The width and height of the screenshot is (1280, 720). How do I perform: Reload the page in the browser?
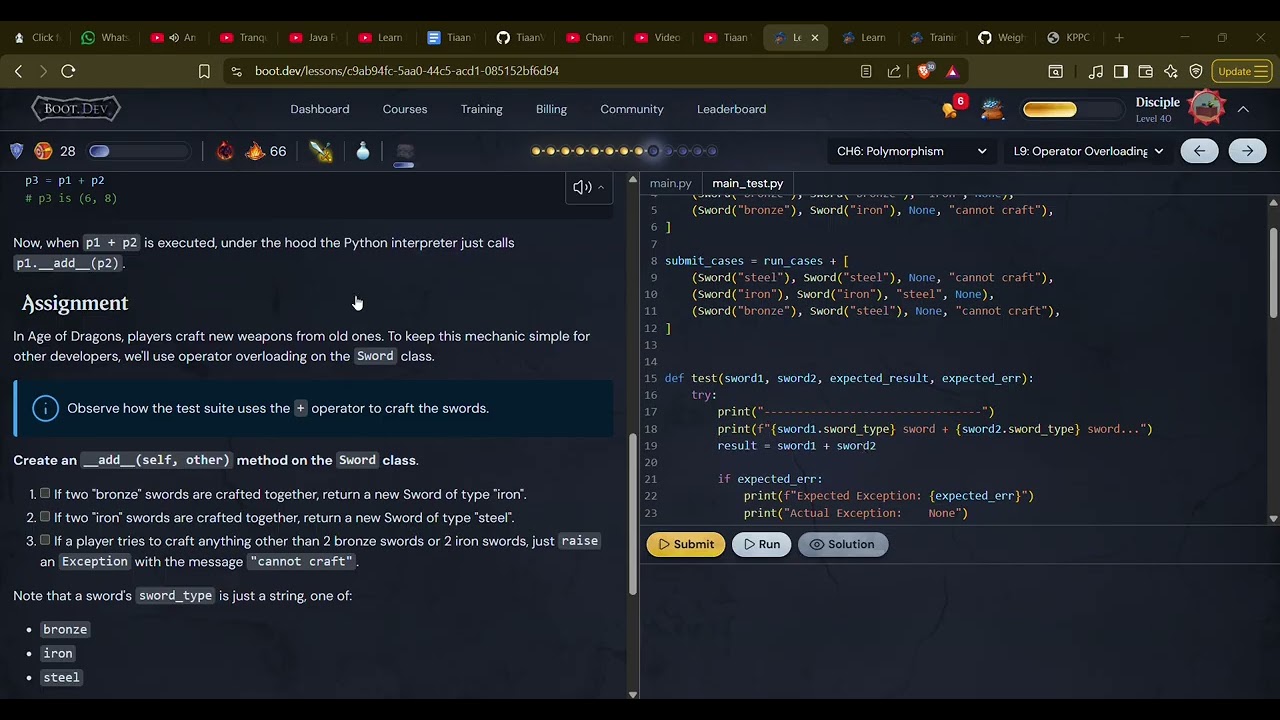click(68, 71)
